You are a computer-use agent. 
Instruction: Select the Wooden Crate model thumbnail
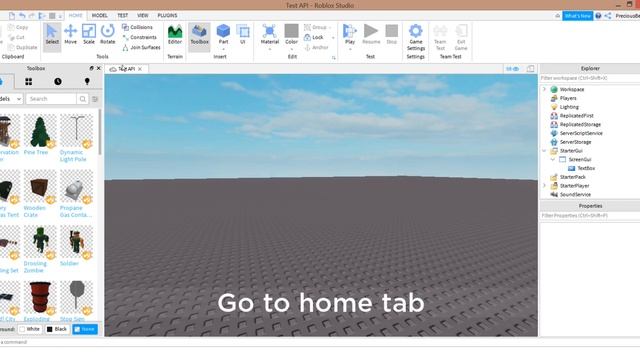point(40,187)
